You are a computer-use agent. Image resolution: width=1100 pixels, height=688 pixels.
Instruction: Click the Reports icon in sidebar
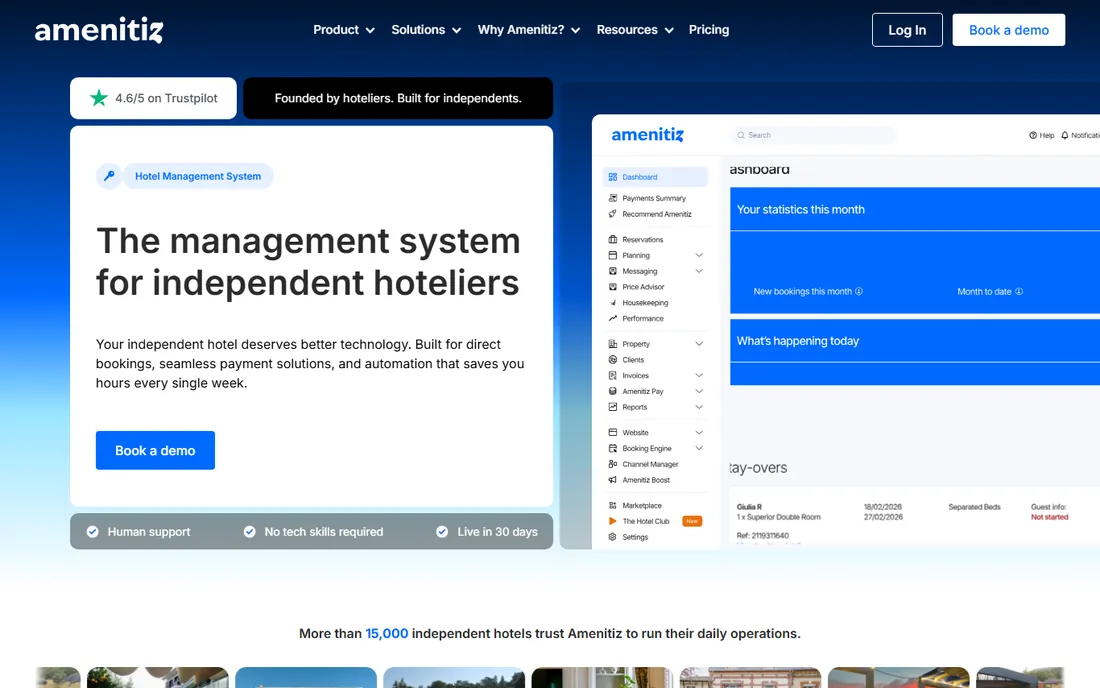point(612,407)
